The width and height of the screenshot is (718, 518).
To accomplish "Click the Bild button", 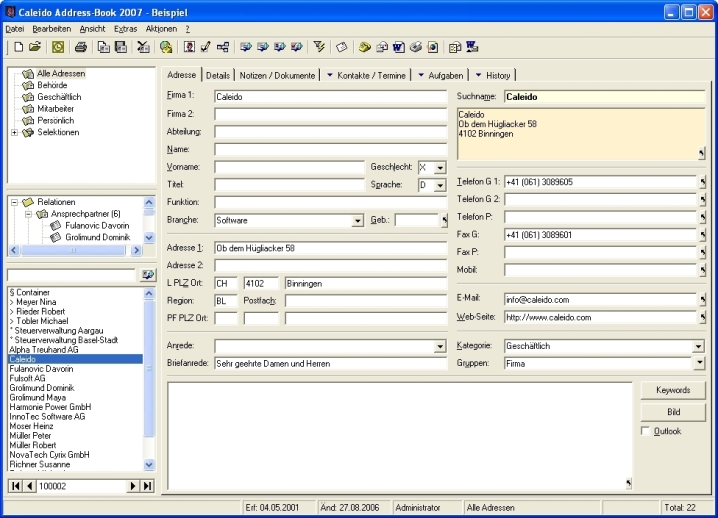I will pyautogui.click(x=672, y=412).
